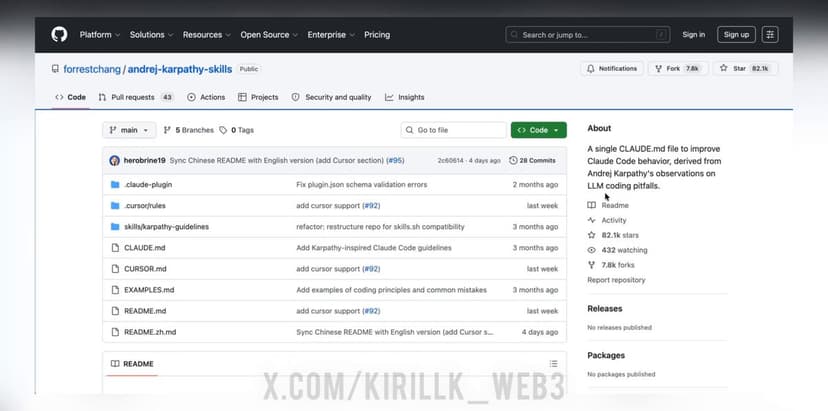Click Report repository link

pos(616,280)
